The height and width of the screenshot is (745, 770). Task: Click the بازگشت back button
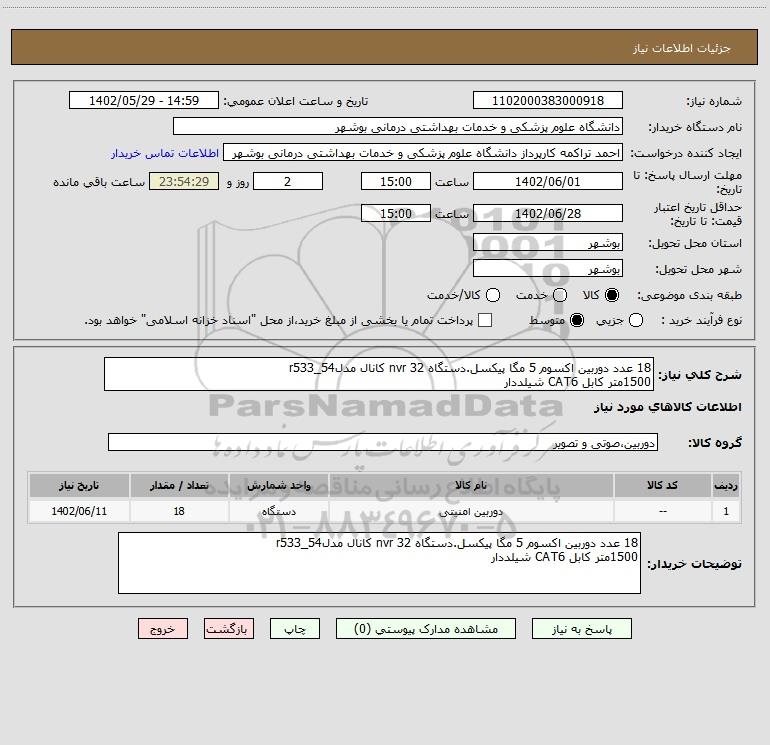point(229,629)
